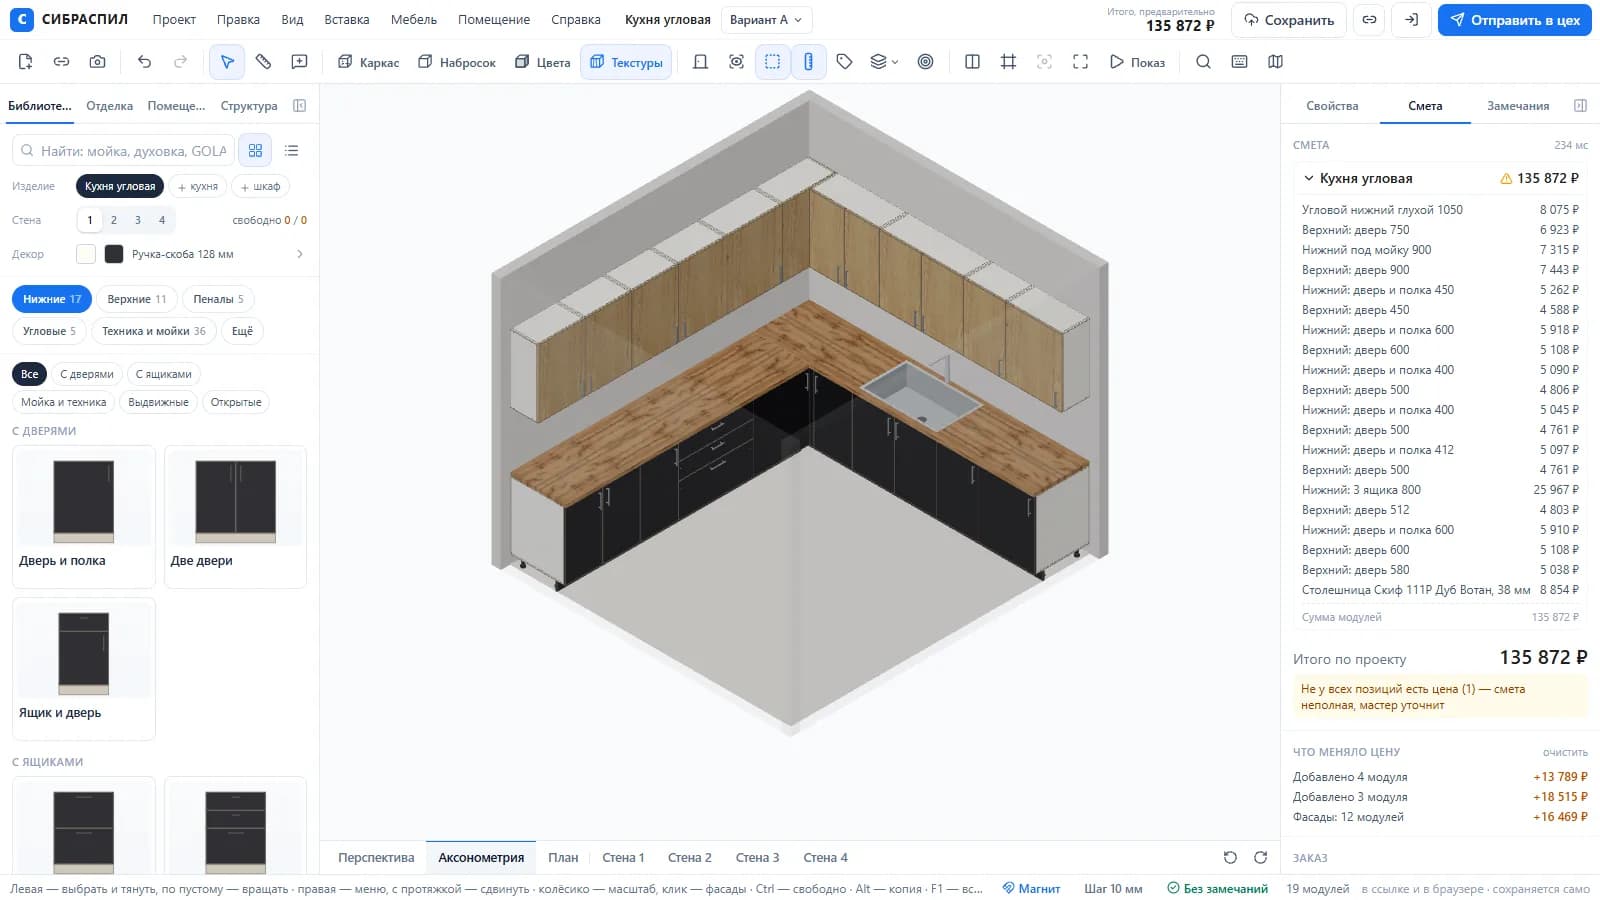The image size is (1600, 900).
Task: Switch rendering to Каркас mode
Action: (368, 62)
